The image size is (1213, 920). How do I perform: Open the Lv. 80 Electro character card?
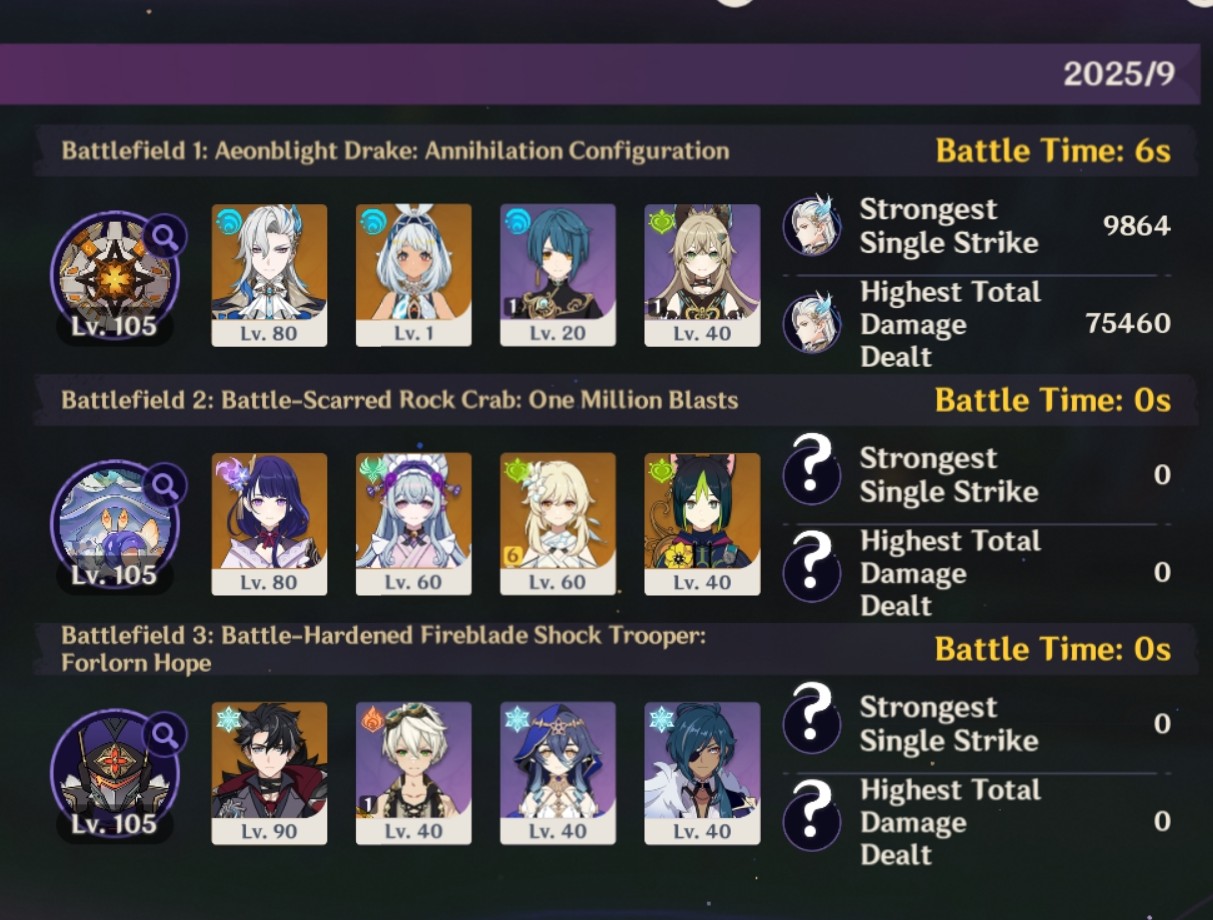tap(269, 524)
